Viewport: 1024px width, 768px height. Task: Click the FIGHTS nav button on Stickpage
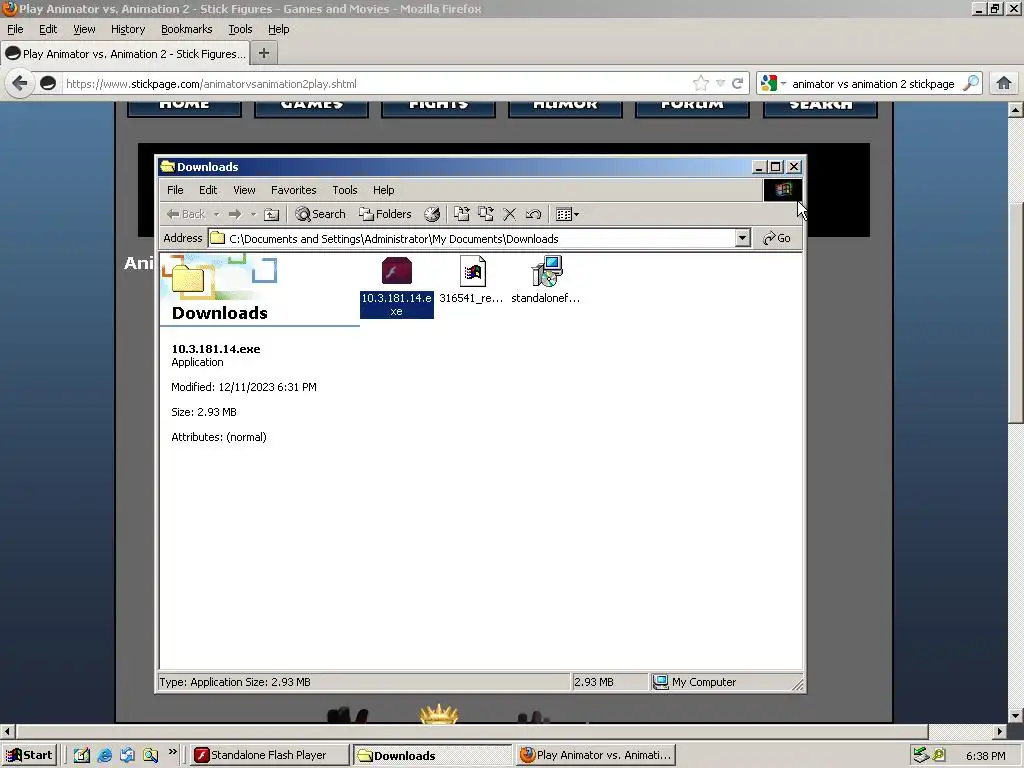(x=438, y=108)
